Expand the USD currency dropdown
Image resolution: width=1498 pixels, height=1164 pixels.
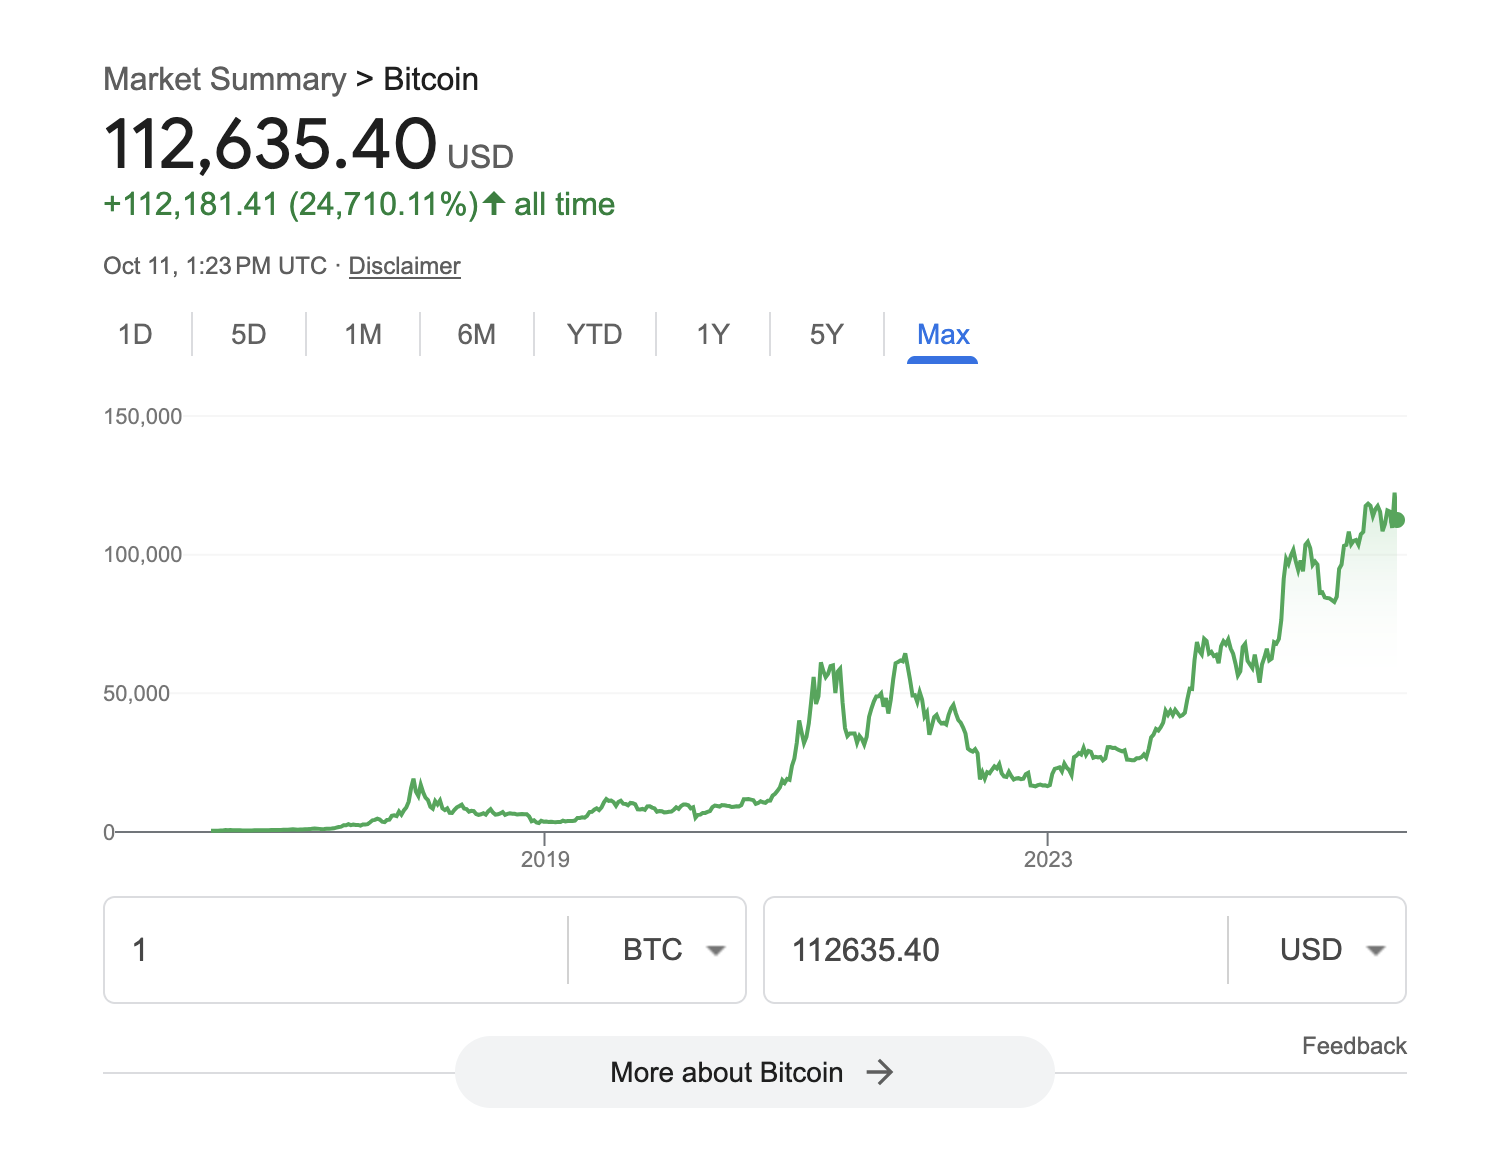point(1332,950)
